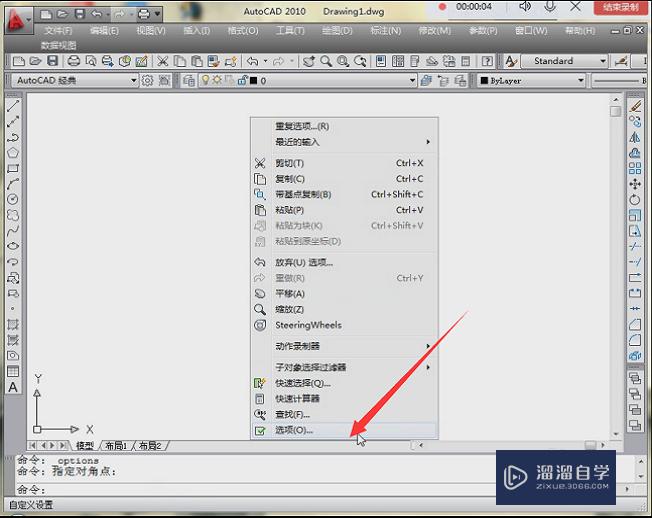Choose 快速选择(Q)... in context menu
Image resolution: width=652 pixels, height=518 pixels.
click(345, 383)
